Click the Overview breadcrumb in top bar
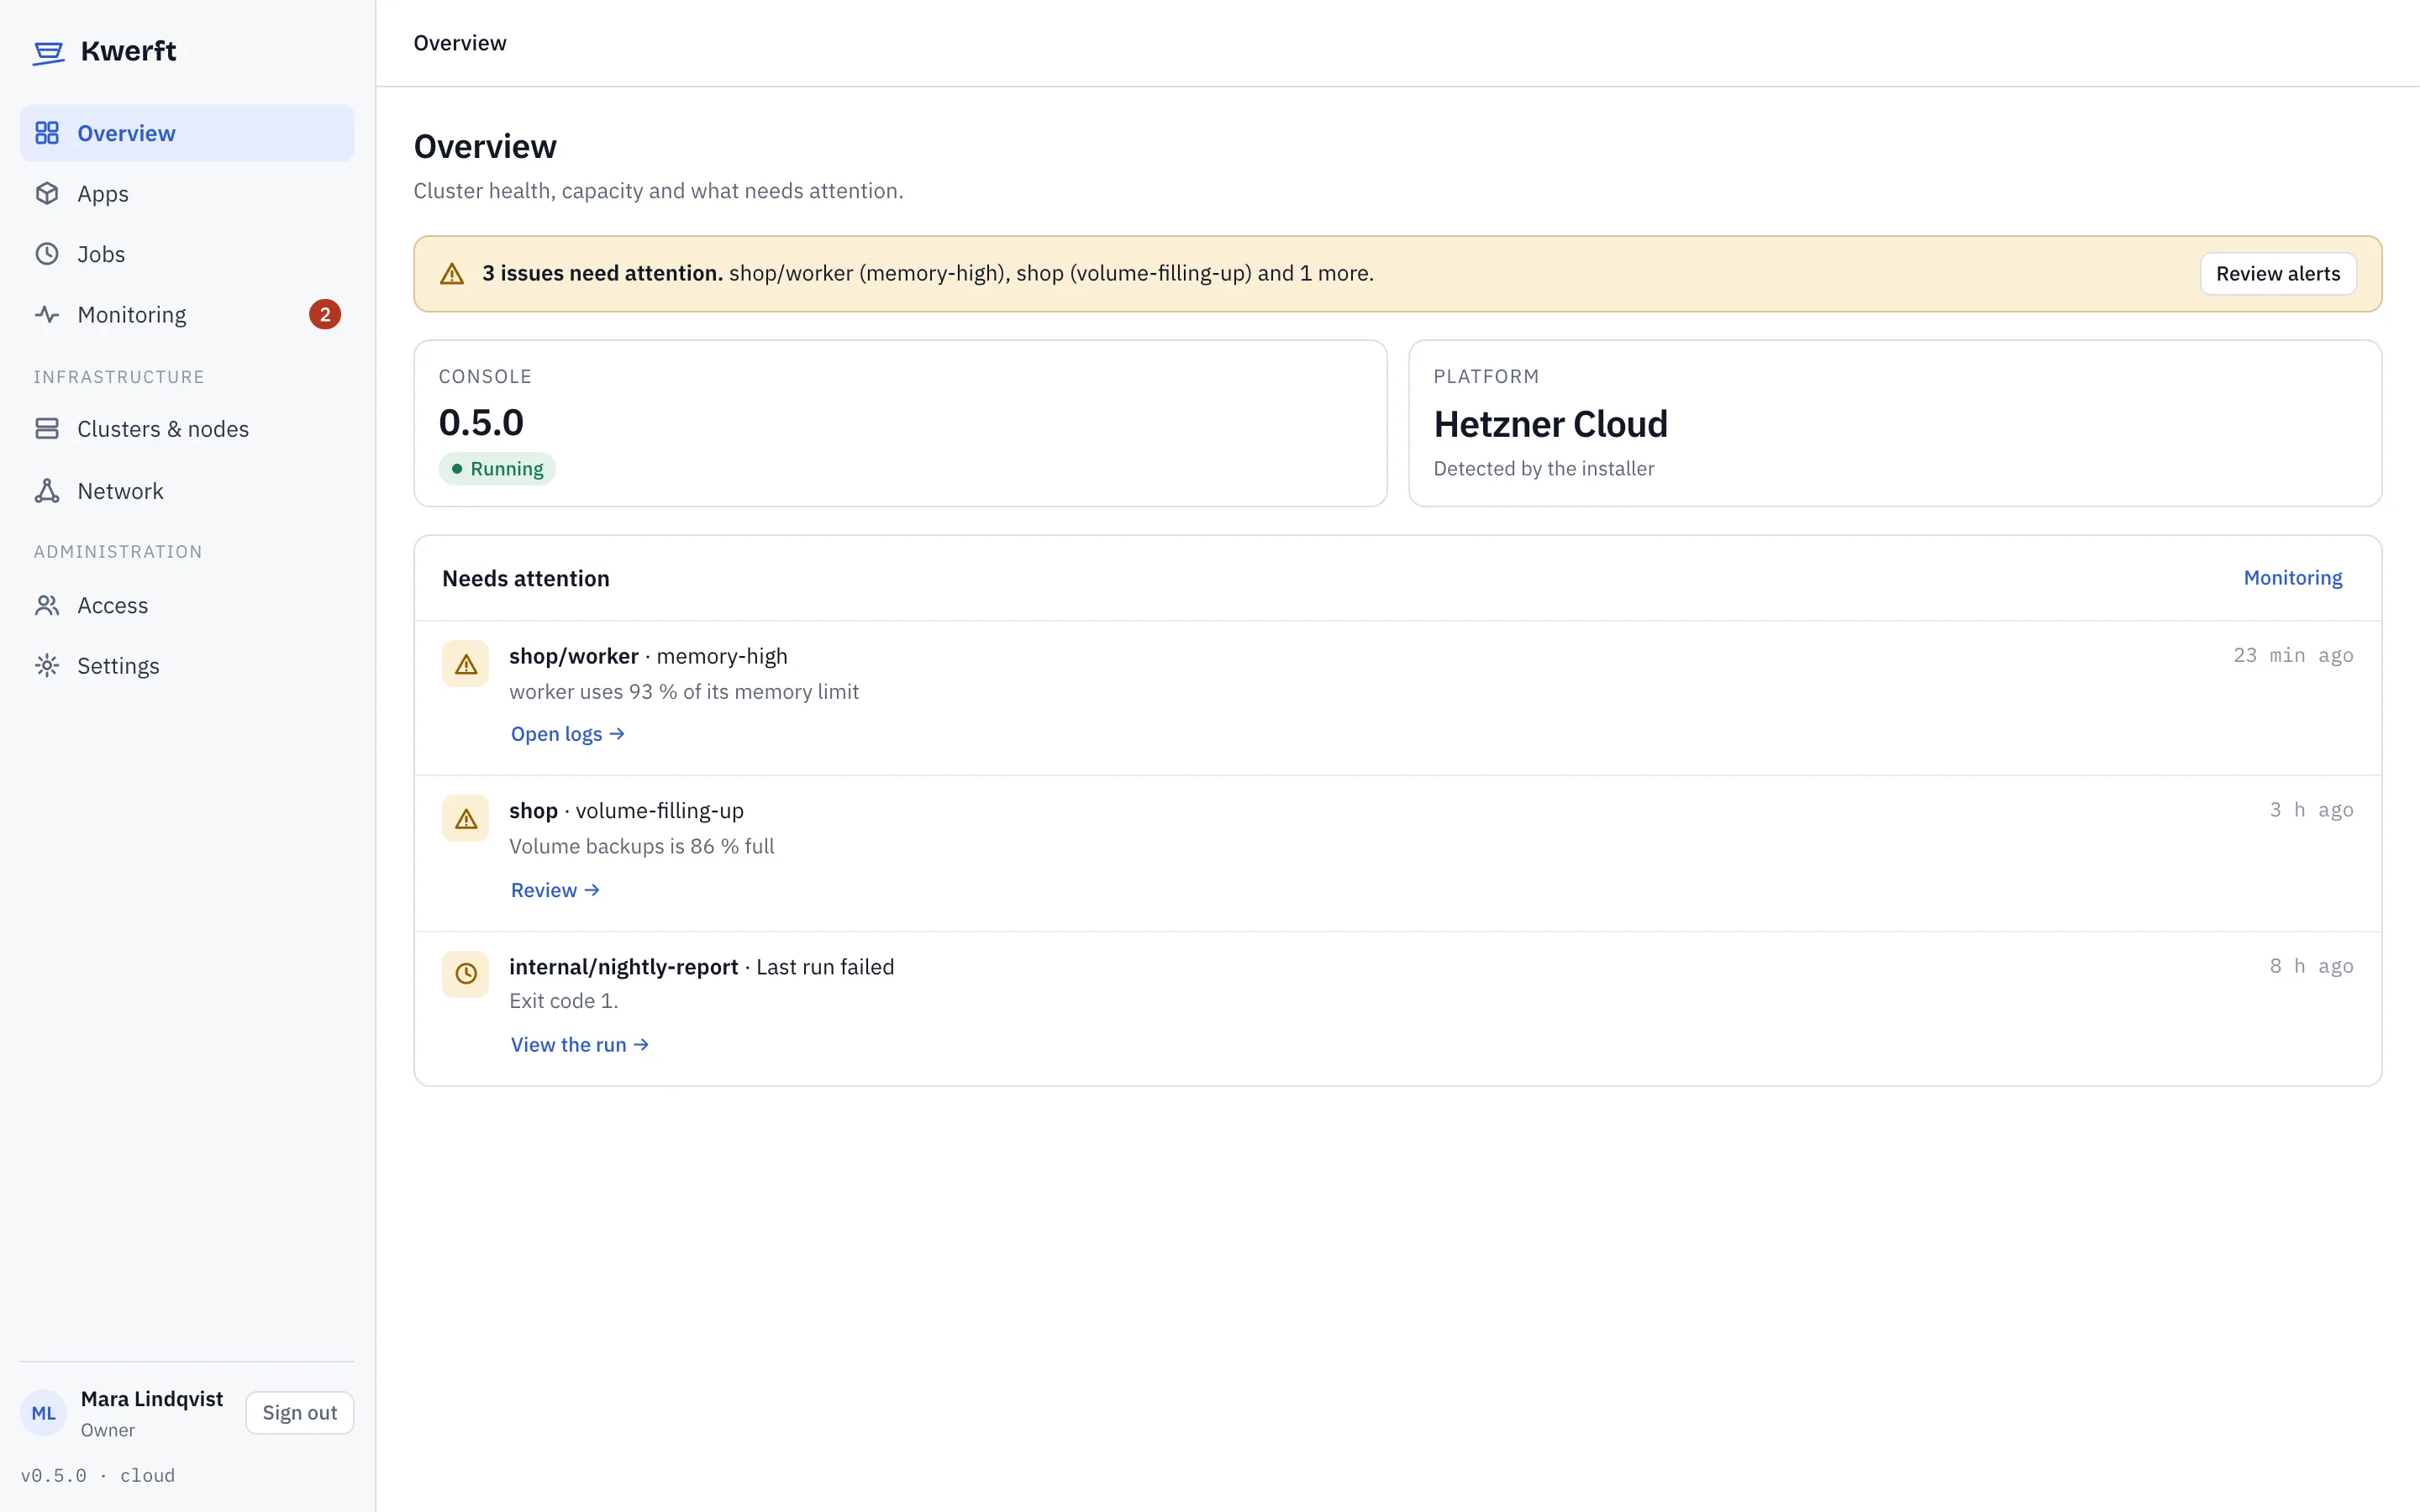The image size is (2420, 1512). [460, 43]
